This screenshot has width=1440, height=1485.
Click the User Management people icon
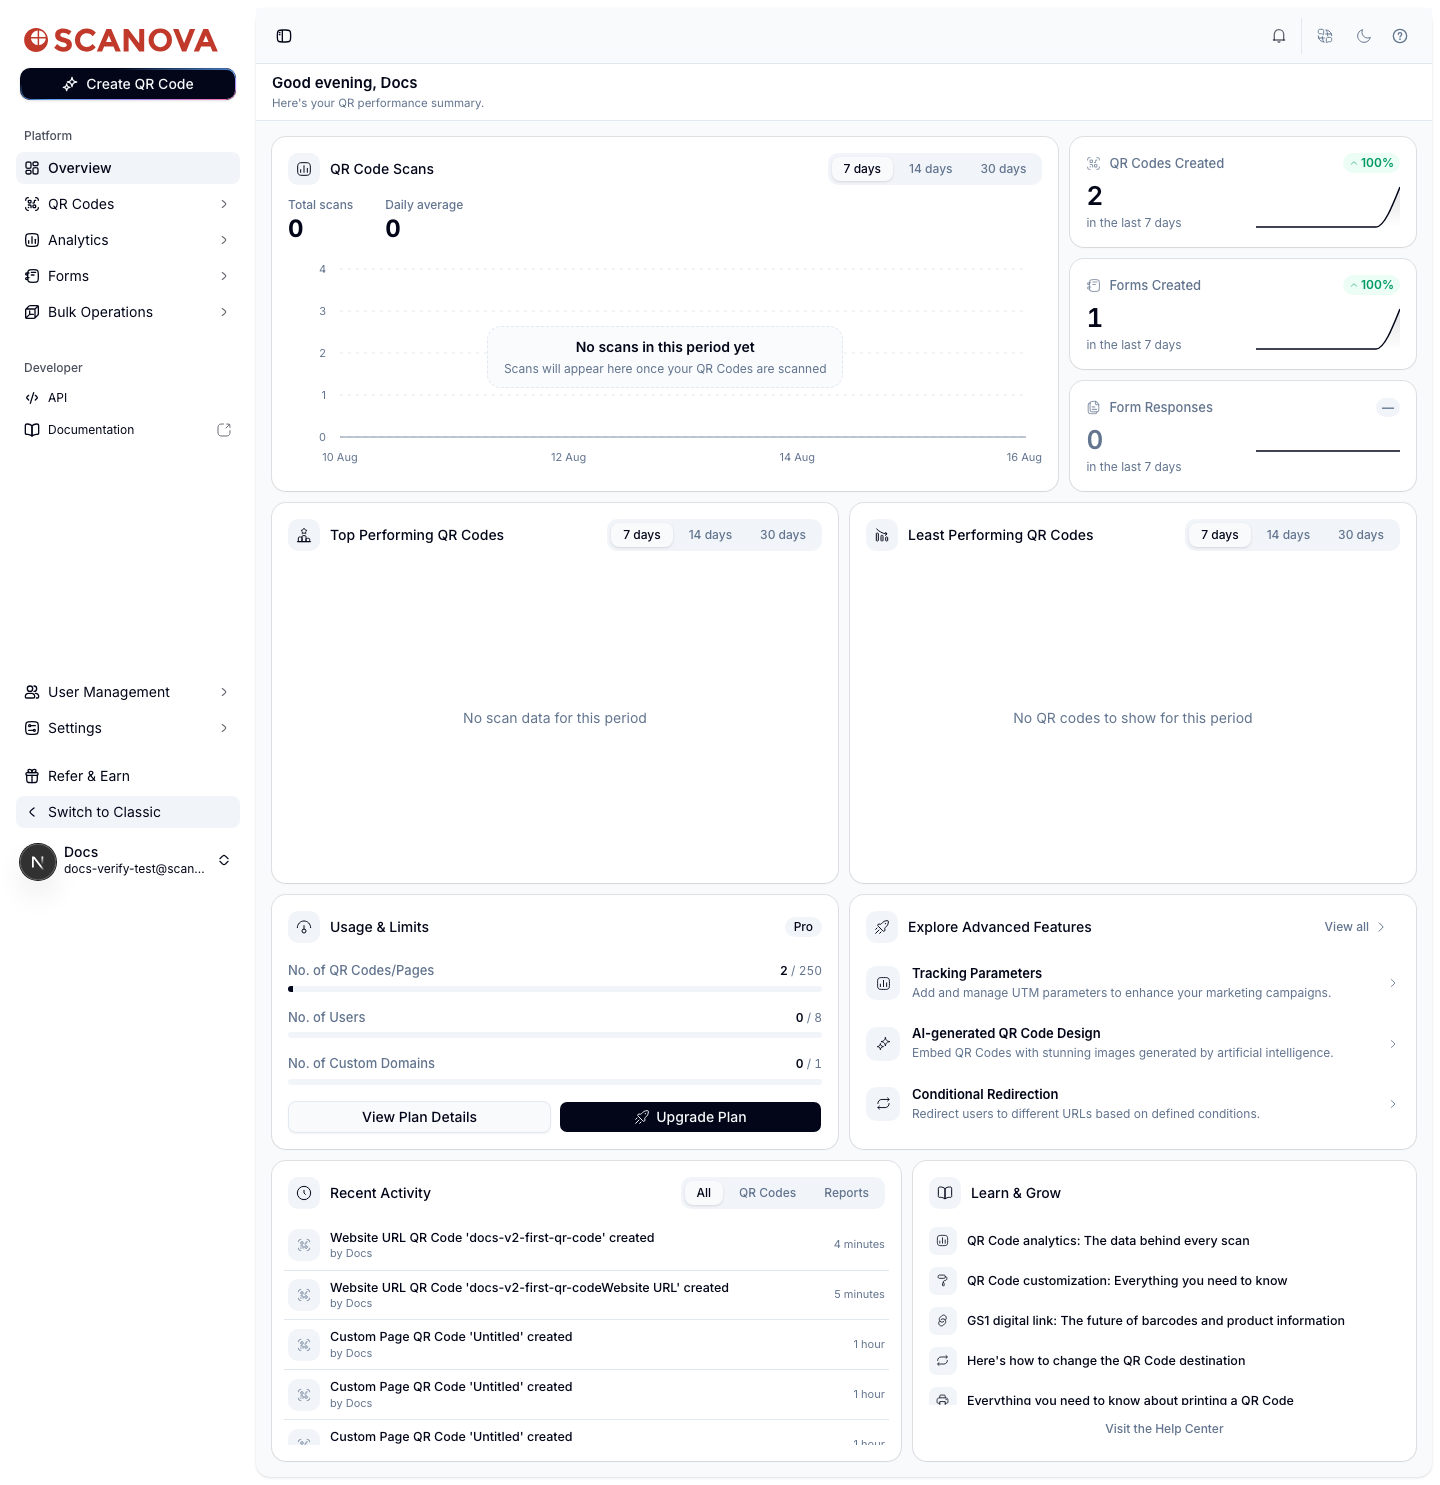(32, 692)
